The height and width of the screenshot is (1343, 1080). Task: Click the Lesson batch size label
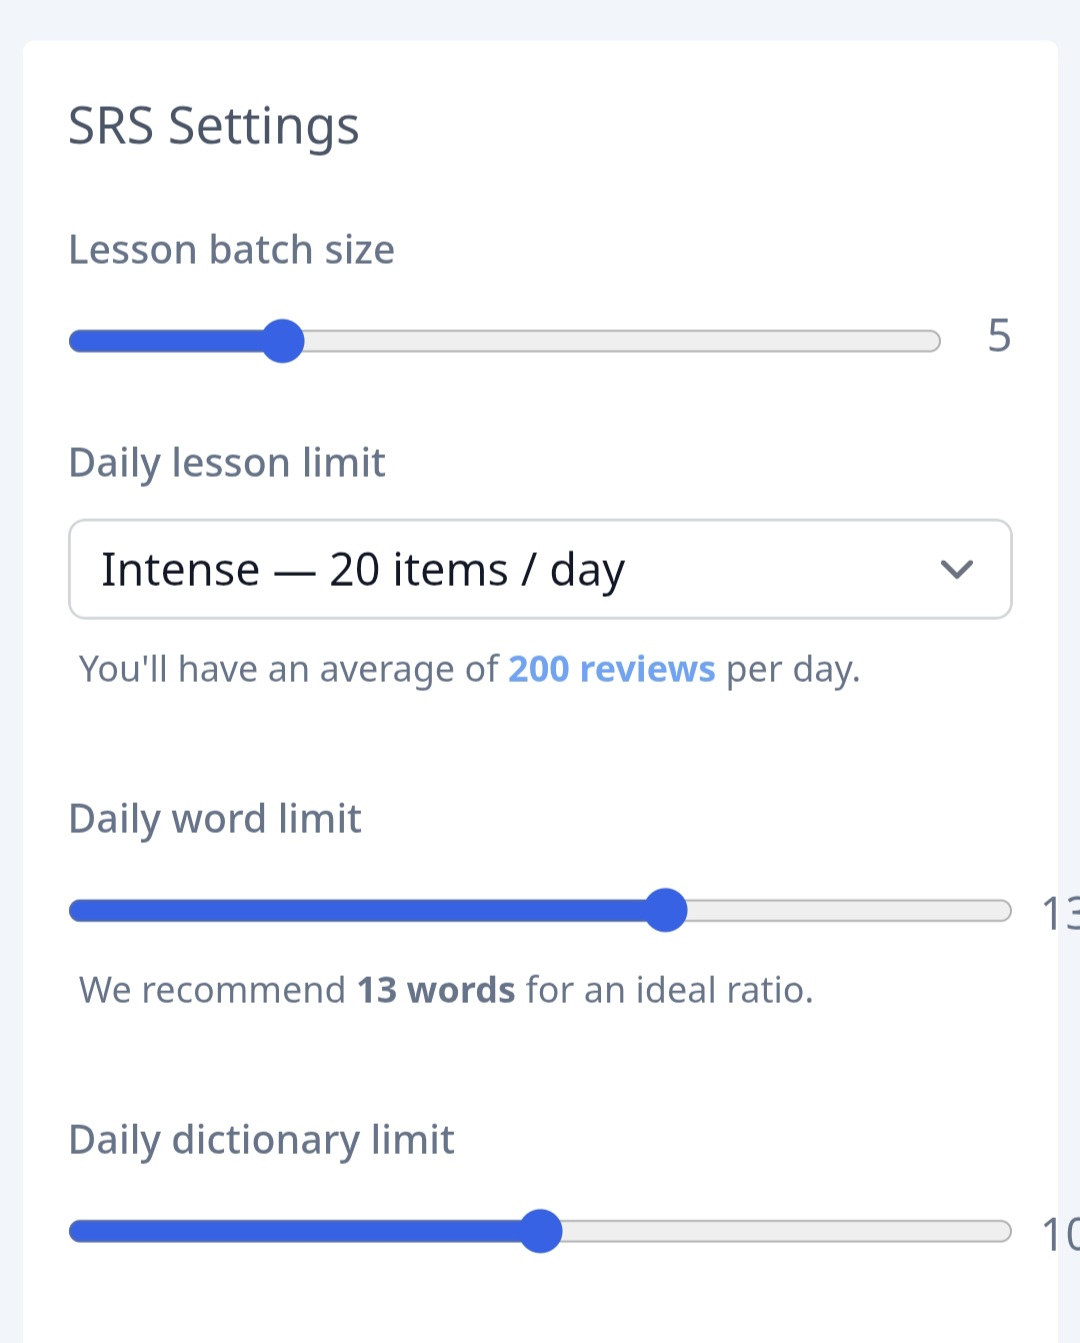tap(231, 250)
